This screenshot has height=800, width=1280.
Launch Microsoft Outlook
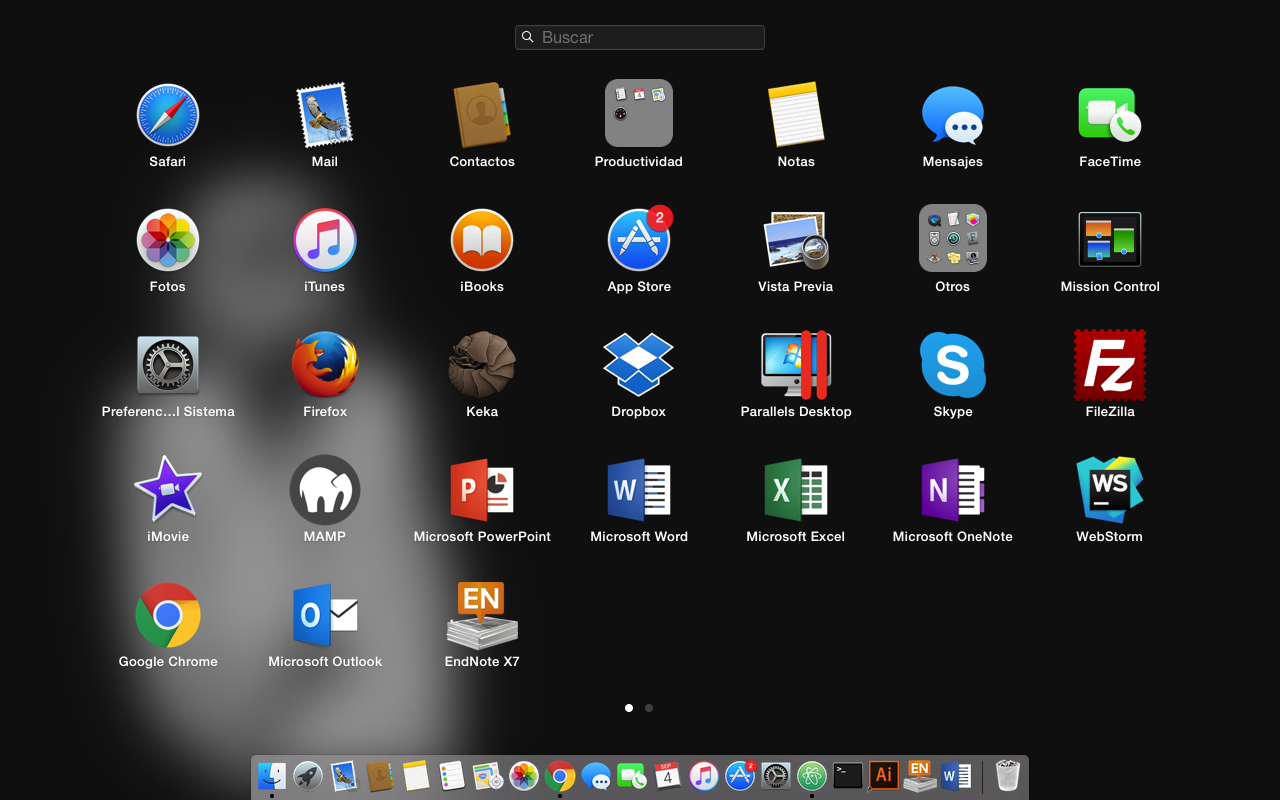tap(325, 615)
